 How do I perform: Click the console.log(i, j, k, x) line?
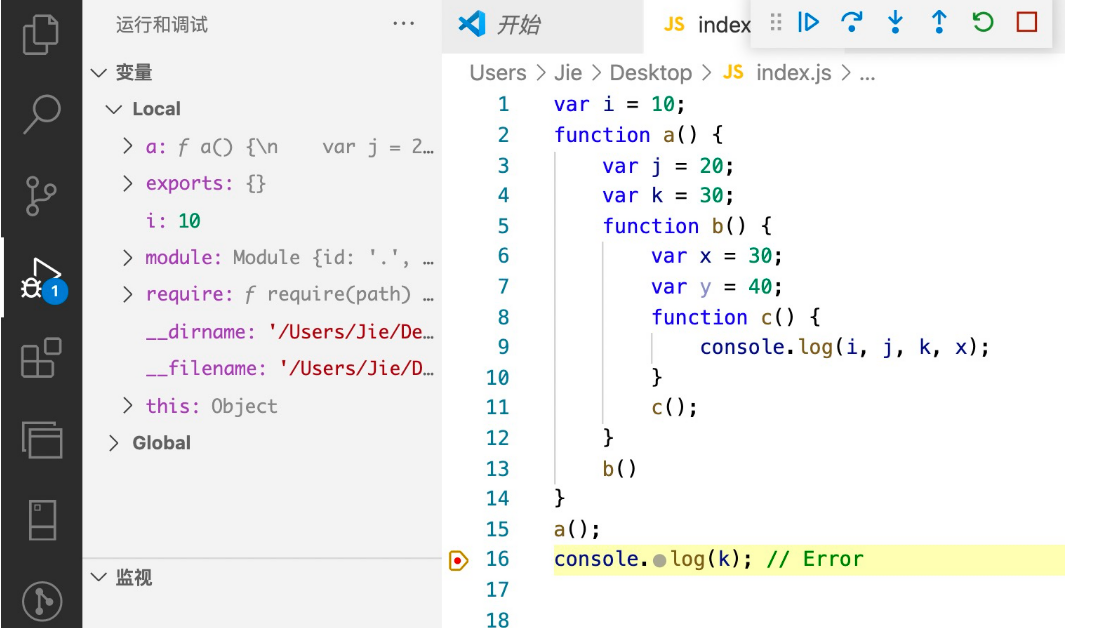pyautogui.click(x=845, y=347)
